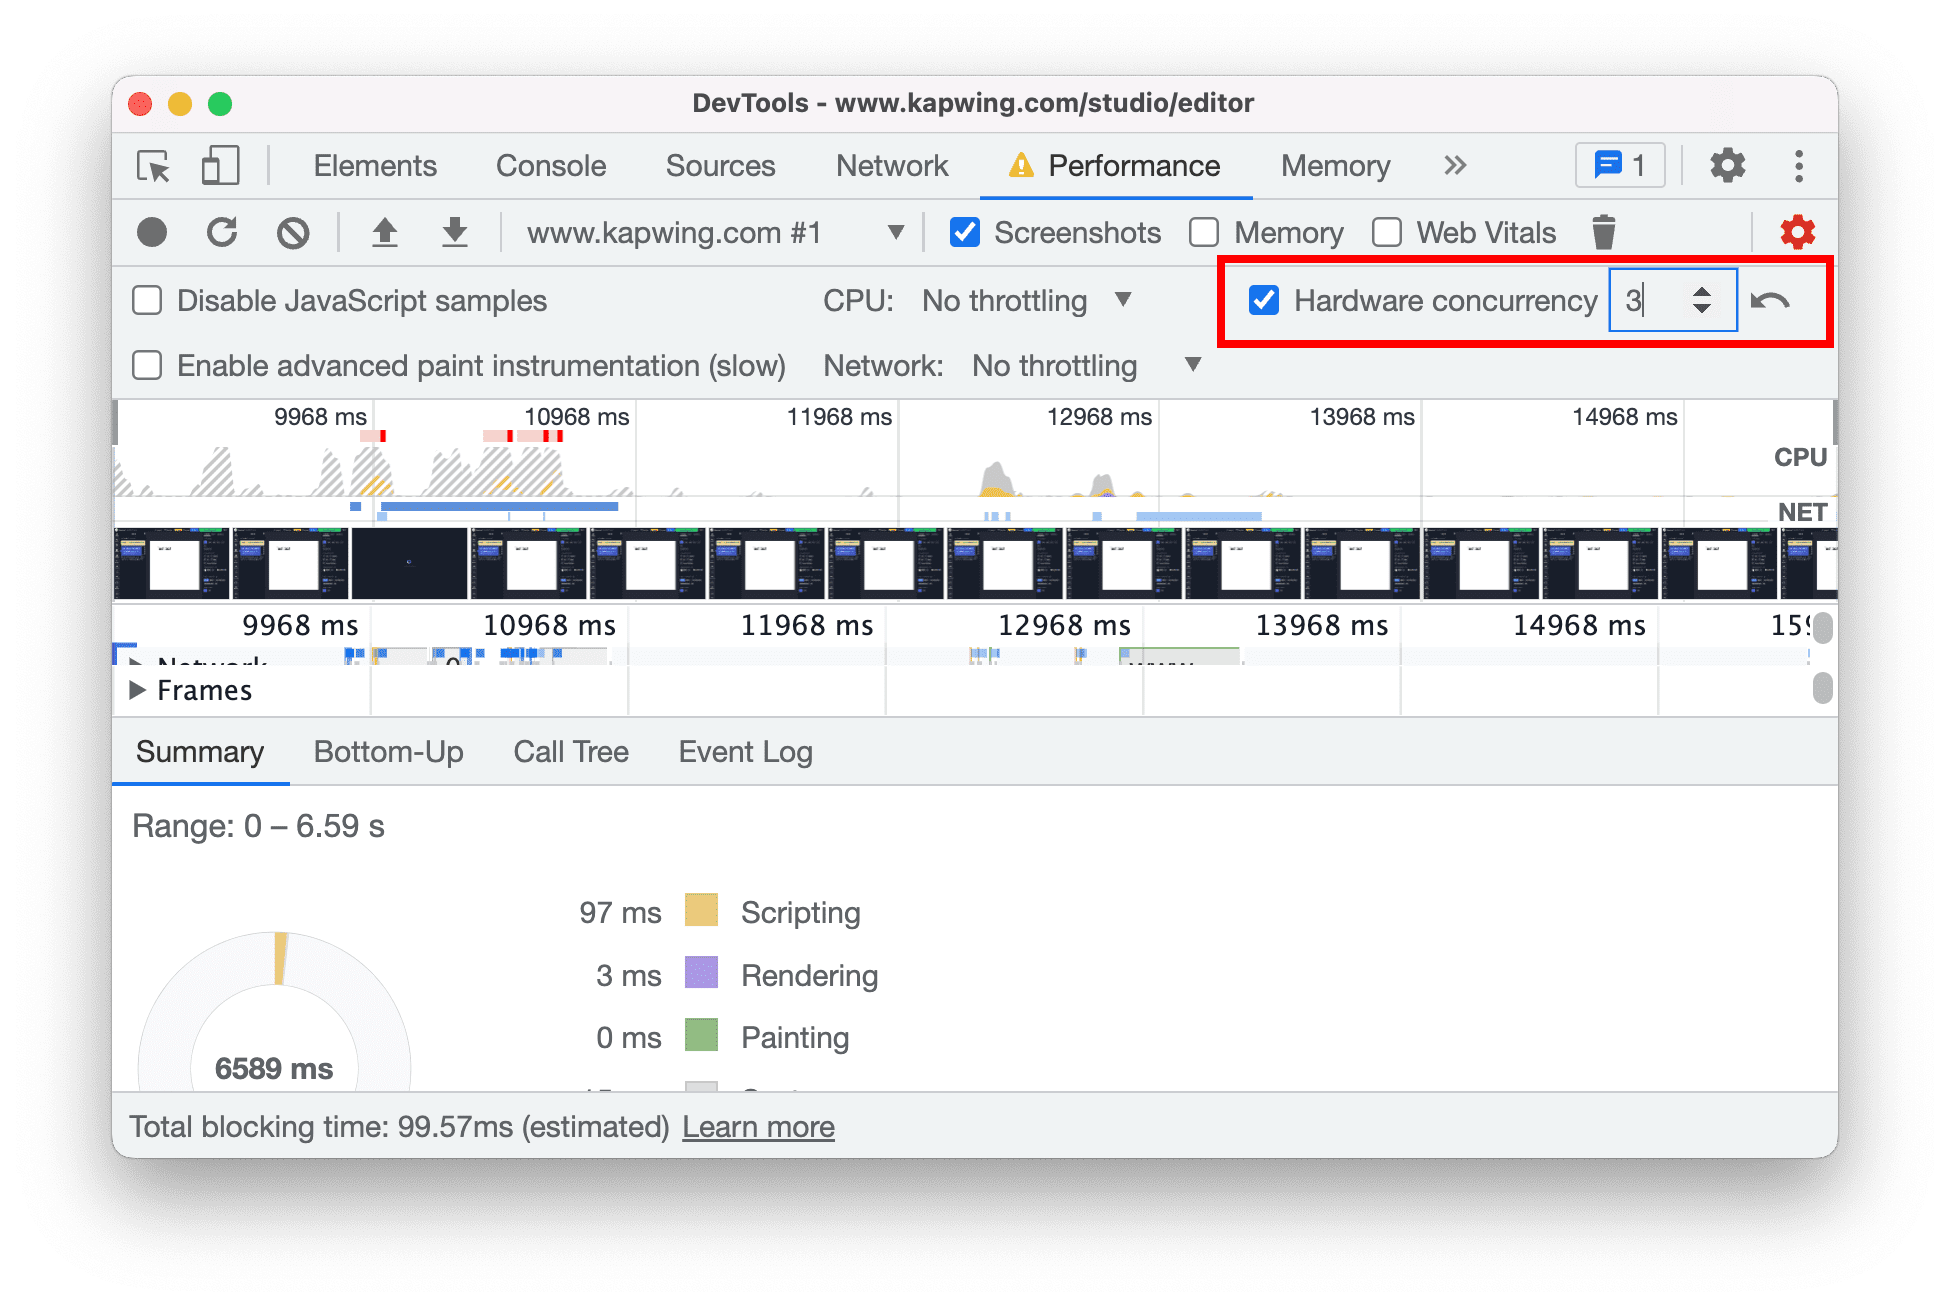The width and height of the screenshot is (1950, 1306).
Task: Switch to the Call Tree tab
Action: click(570, 752)
